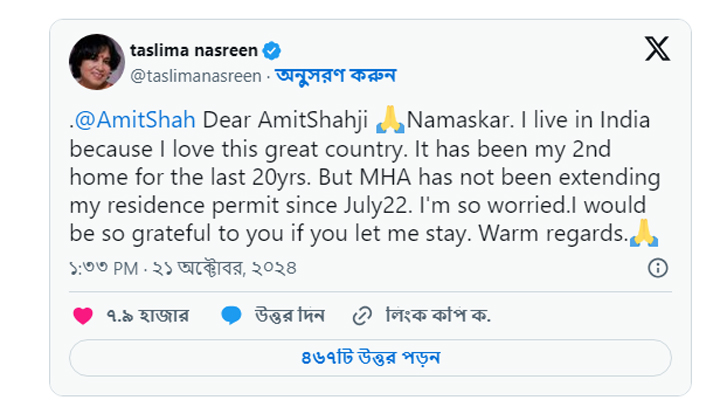Open the @AmitShah mention link
This screenshot has width=720, height=407.
click(x=135, y=120)
